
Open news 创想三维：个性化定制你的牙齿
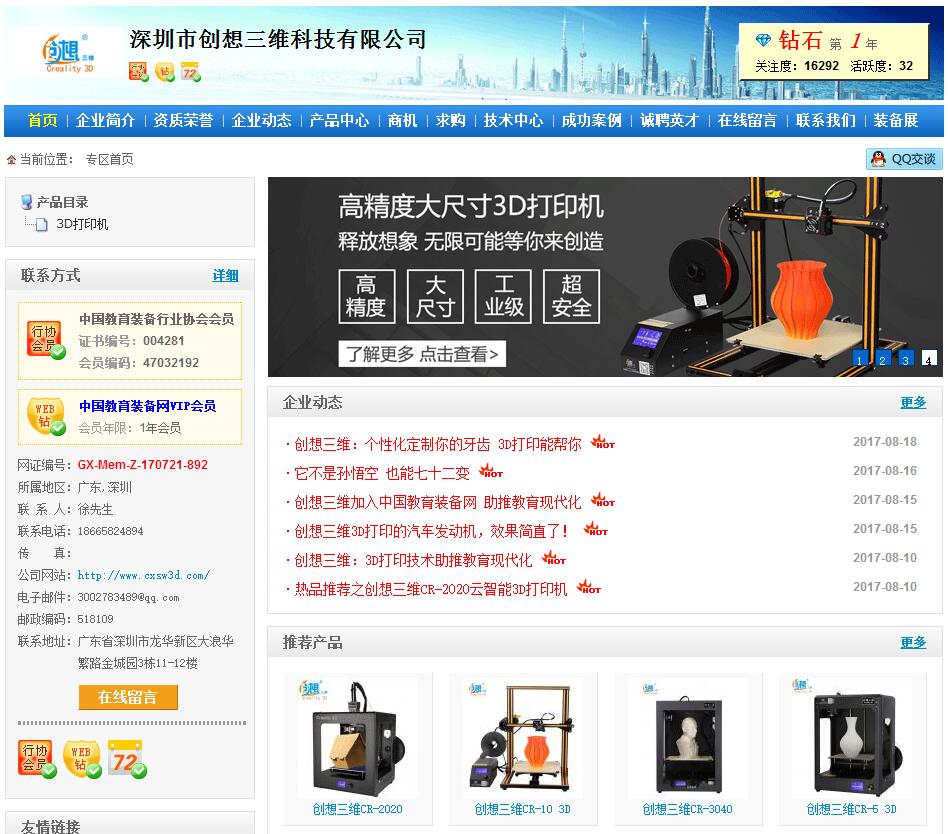tap(438, 445)
